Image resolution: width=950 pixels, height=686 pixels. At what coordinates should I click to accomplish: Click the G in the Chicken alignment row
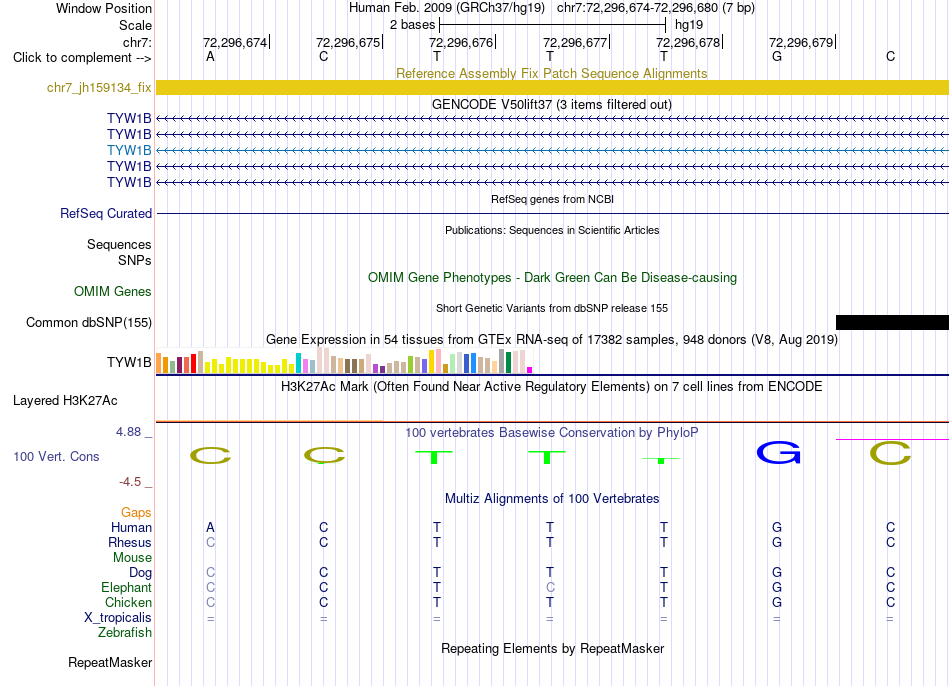coord(777,602)
